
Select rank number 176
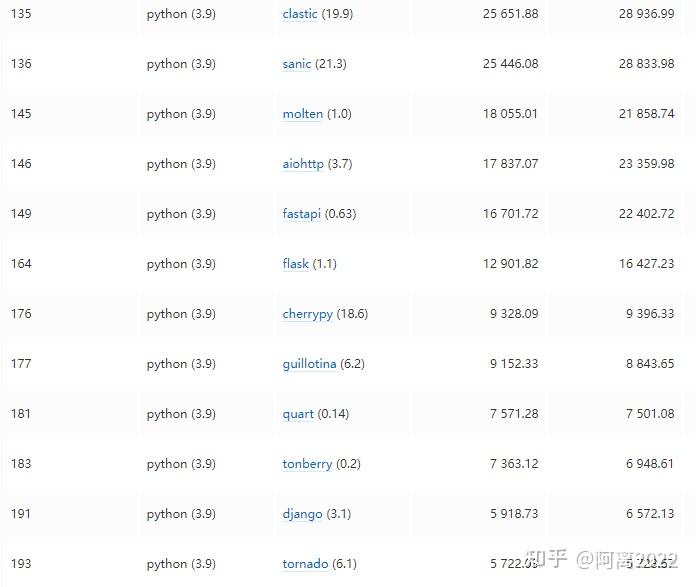[21, 314]
